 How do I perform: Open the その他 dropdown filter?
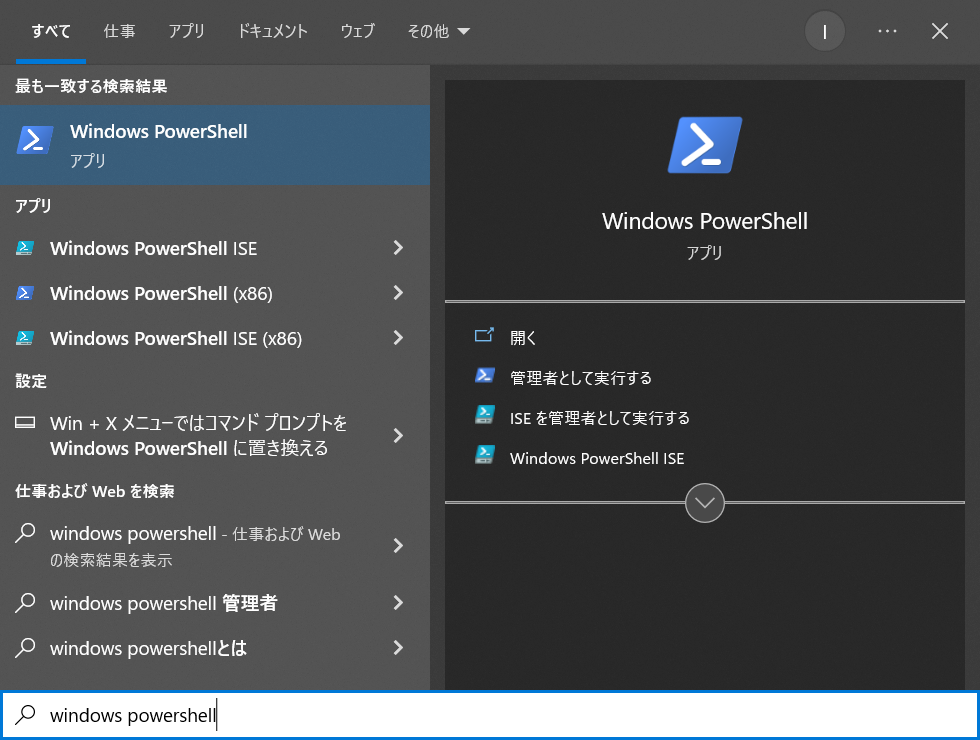pos(438,31)
